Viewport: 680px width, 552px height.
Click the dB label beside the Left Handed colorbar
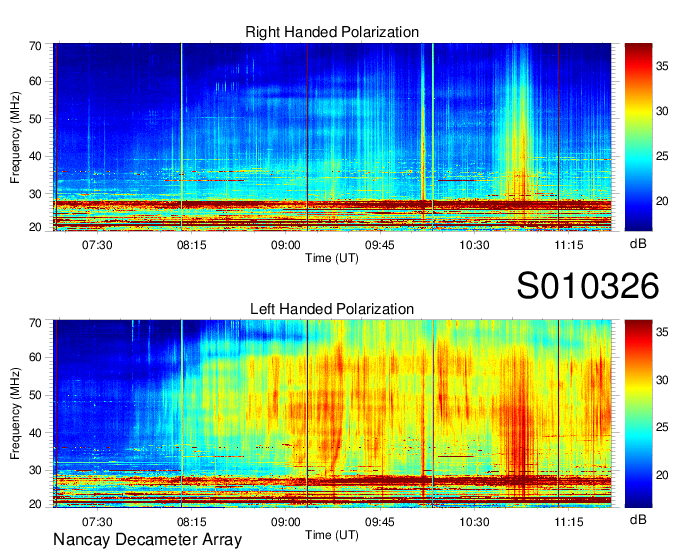[638, 519]
